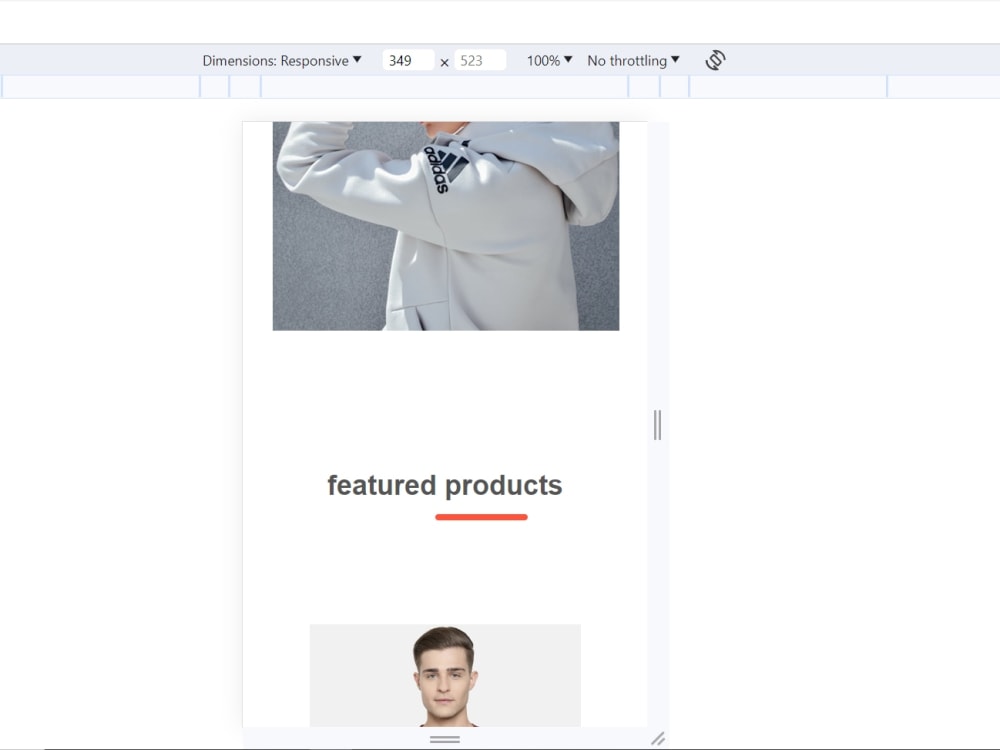Screen dimensions: 1000x750
Task: Click the right-edge viewport resize handle
Action: [x=657, y=425]
